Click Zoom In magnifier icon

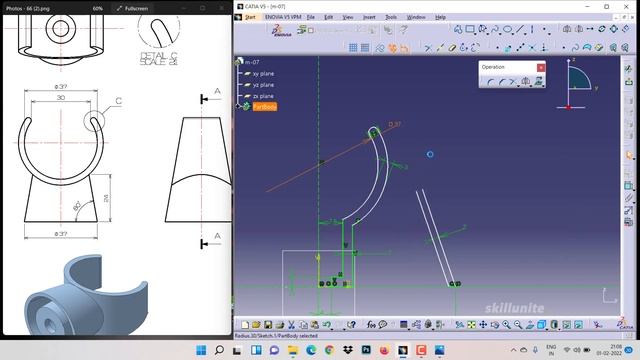click(507, 325)
